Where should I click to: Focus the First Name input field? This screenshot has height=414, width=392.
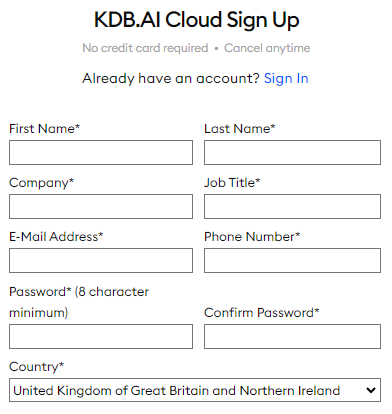101,152
